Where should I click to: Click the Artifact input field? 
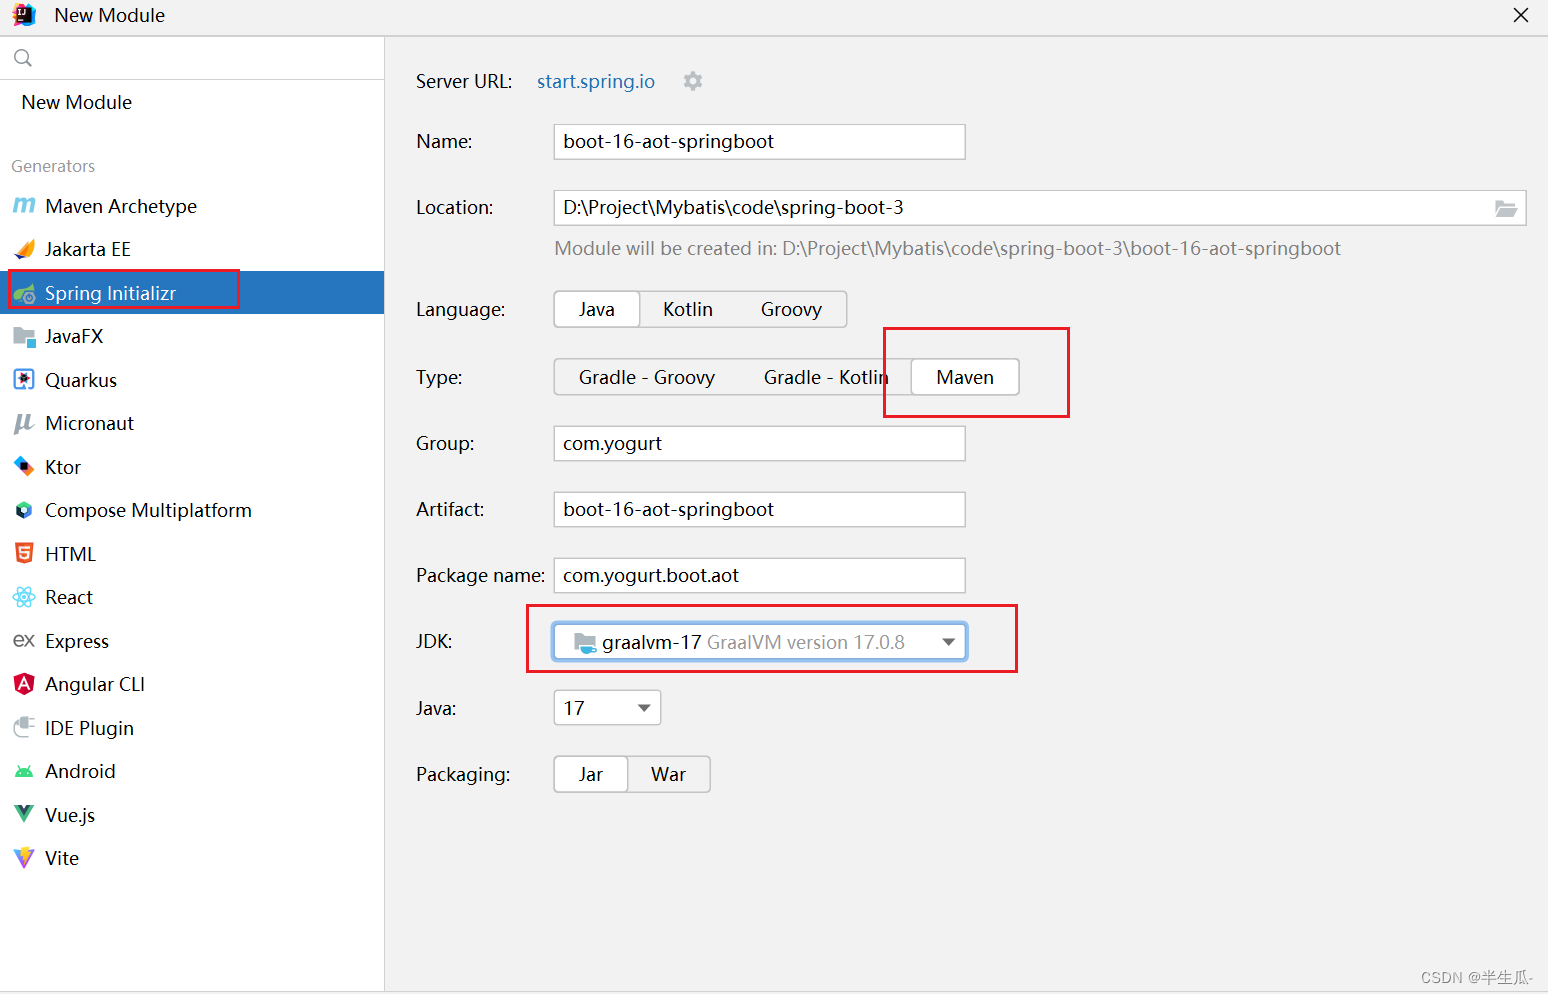pos(760,510)
